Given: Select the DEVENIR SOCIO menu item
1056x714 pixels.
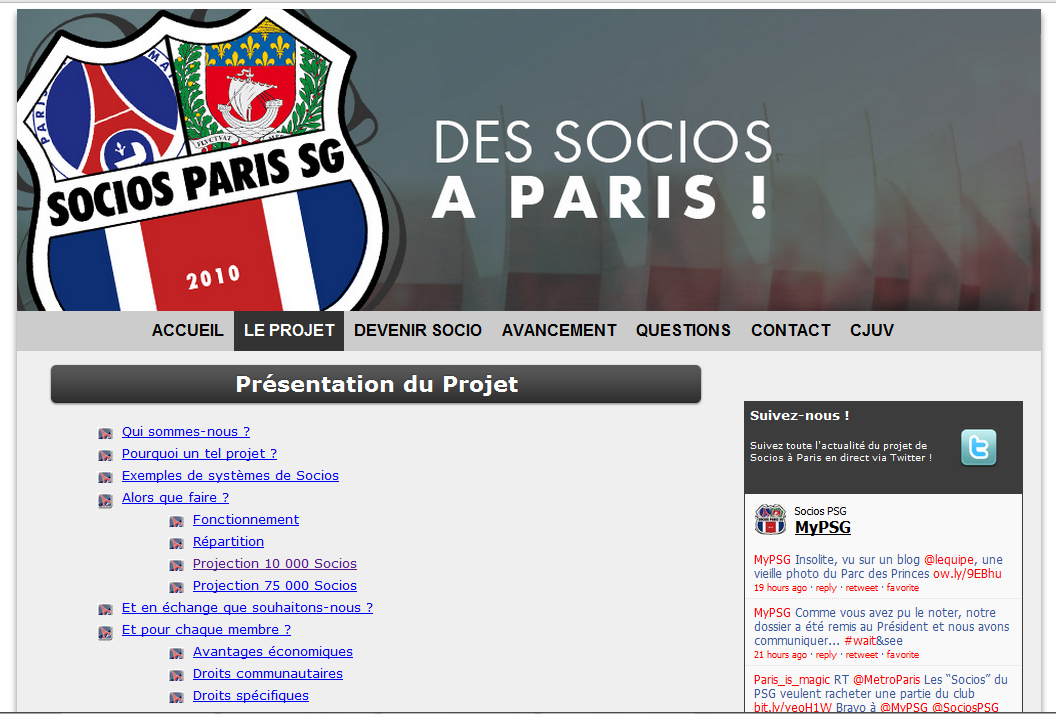Looking at the screenshot, I should point(418,331).
